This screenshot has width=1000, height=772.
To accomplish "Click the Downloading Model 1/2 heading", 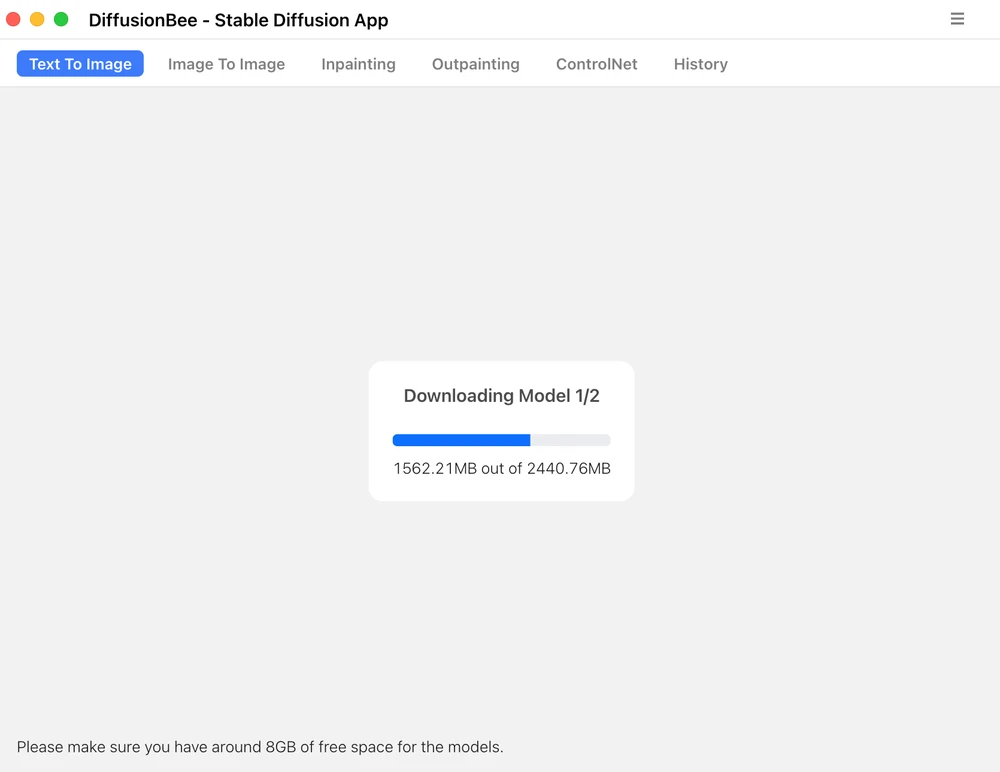I will [501, 396].
